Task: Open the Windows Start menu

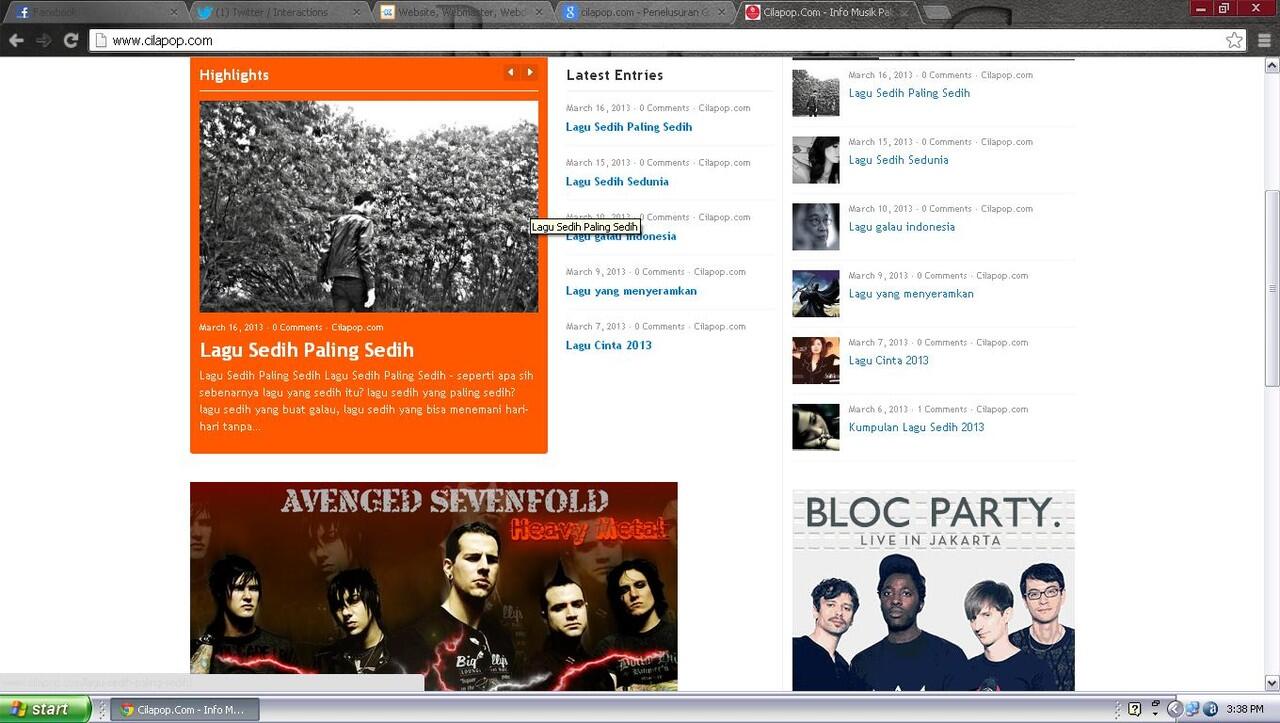Action: [x=45, y=709]
